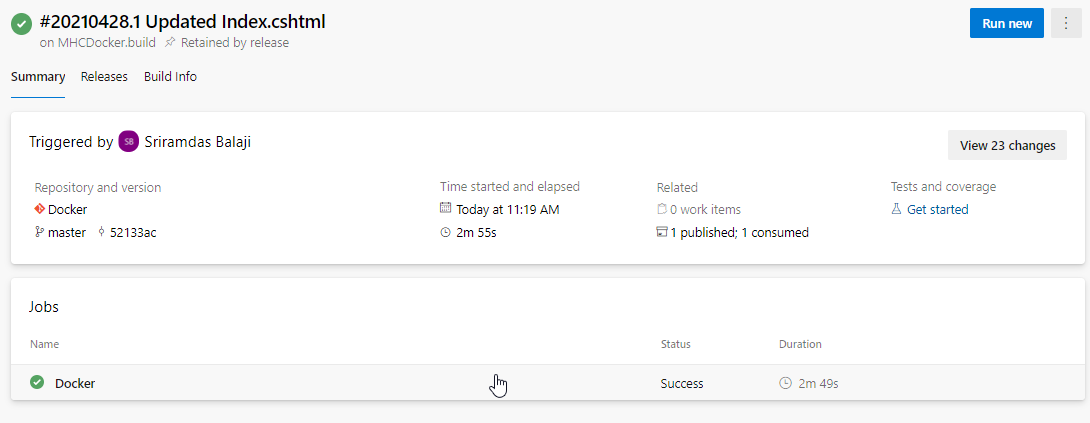Switch to the Releases tab
The height and width of the screenshot is (423, 1090).
click(104, 77)
